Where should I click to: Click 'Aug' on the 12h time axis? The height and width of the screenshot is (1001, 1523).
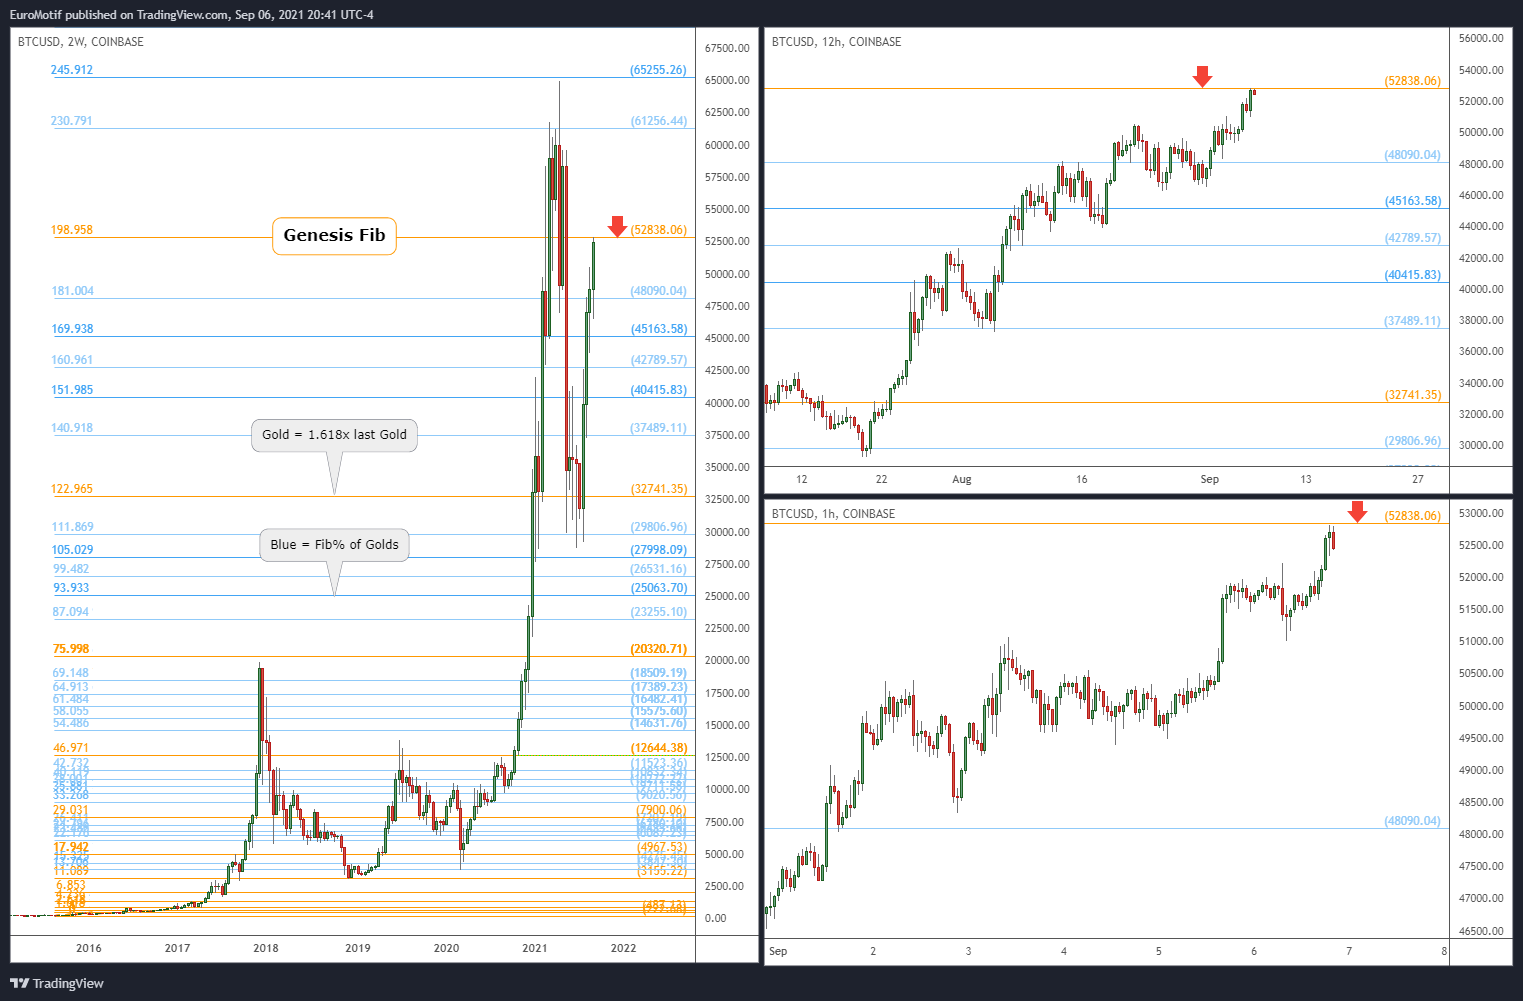[962, 479]
